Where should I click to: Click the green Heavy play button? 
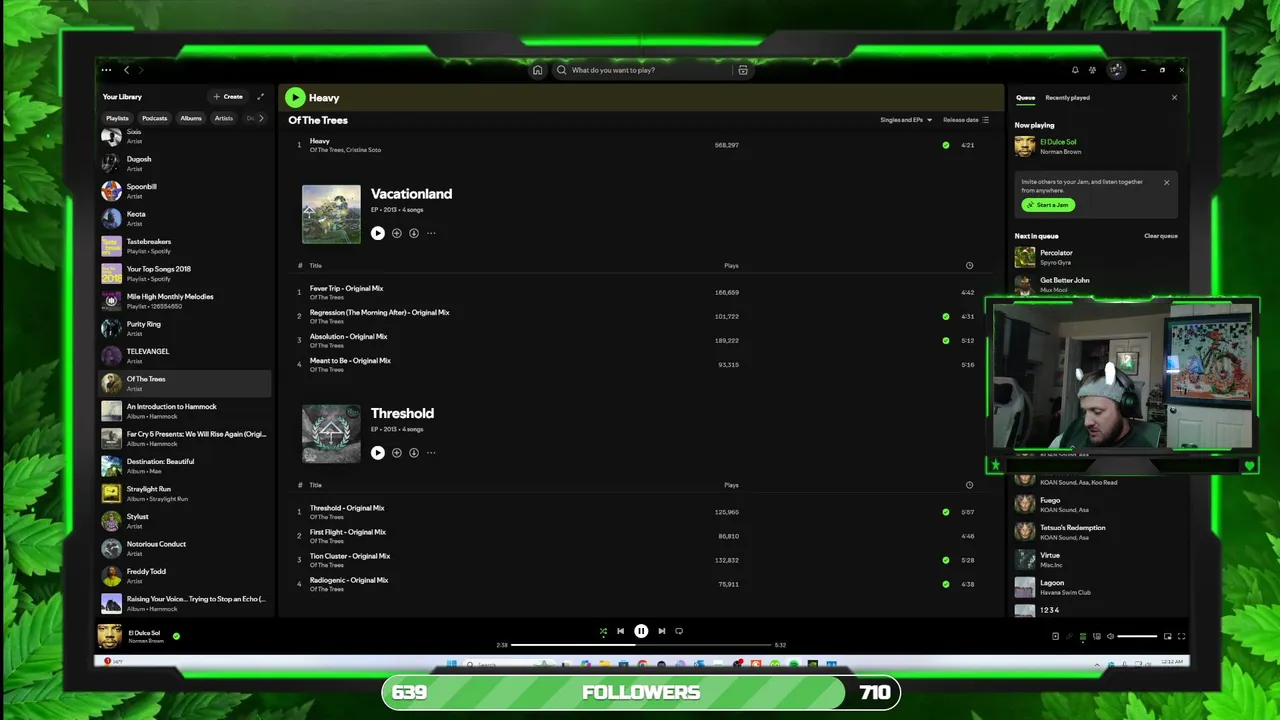pyautogui.click(x=295, y=97)
